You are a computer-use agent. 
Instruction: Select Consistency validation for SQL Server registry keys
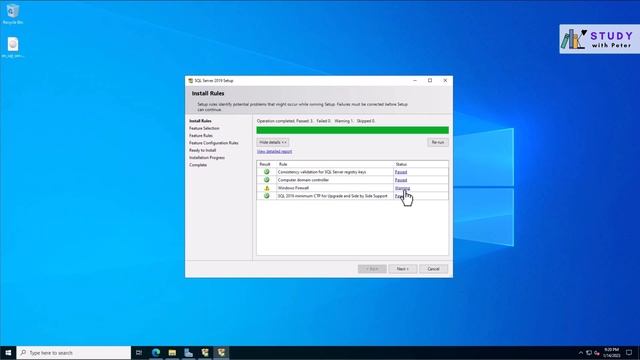tap(322, 172)
